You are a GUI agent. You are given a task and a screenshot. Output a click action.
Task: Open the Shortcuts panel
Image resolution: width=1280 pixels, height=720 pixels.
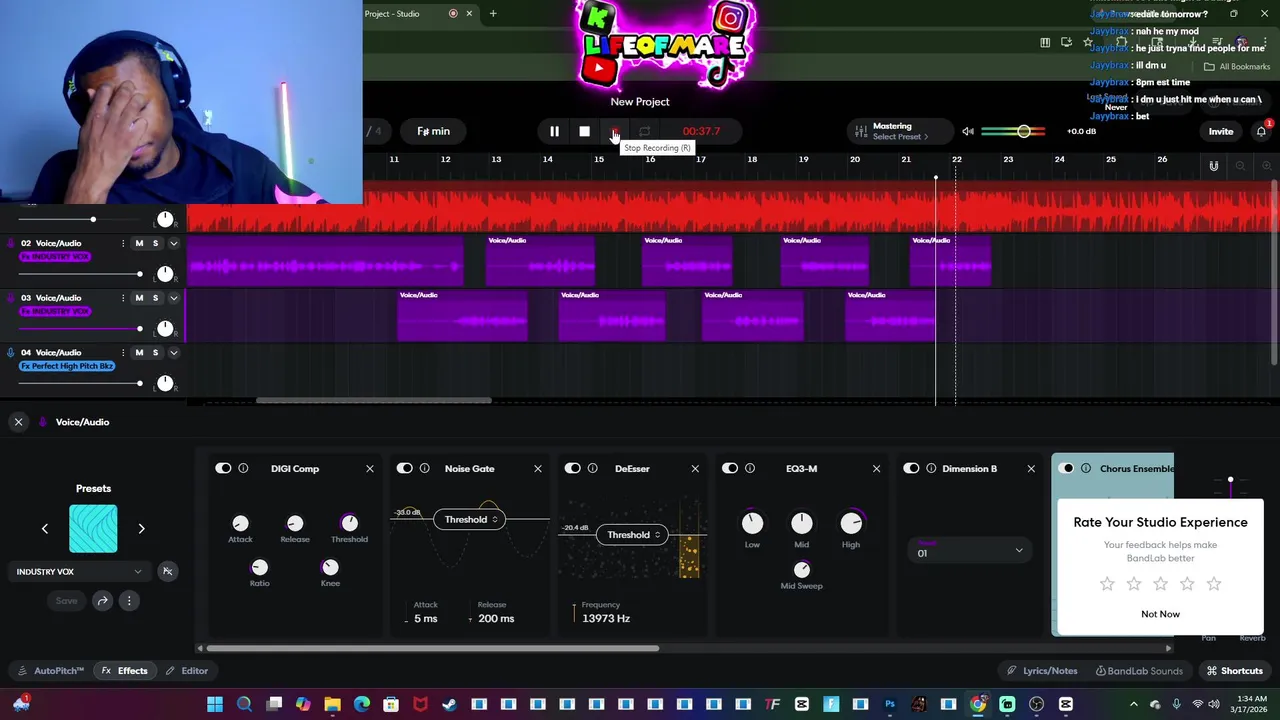pos(1234,671)
